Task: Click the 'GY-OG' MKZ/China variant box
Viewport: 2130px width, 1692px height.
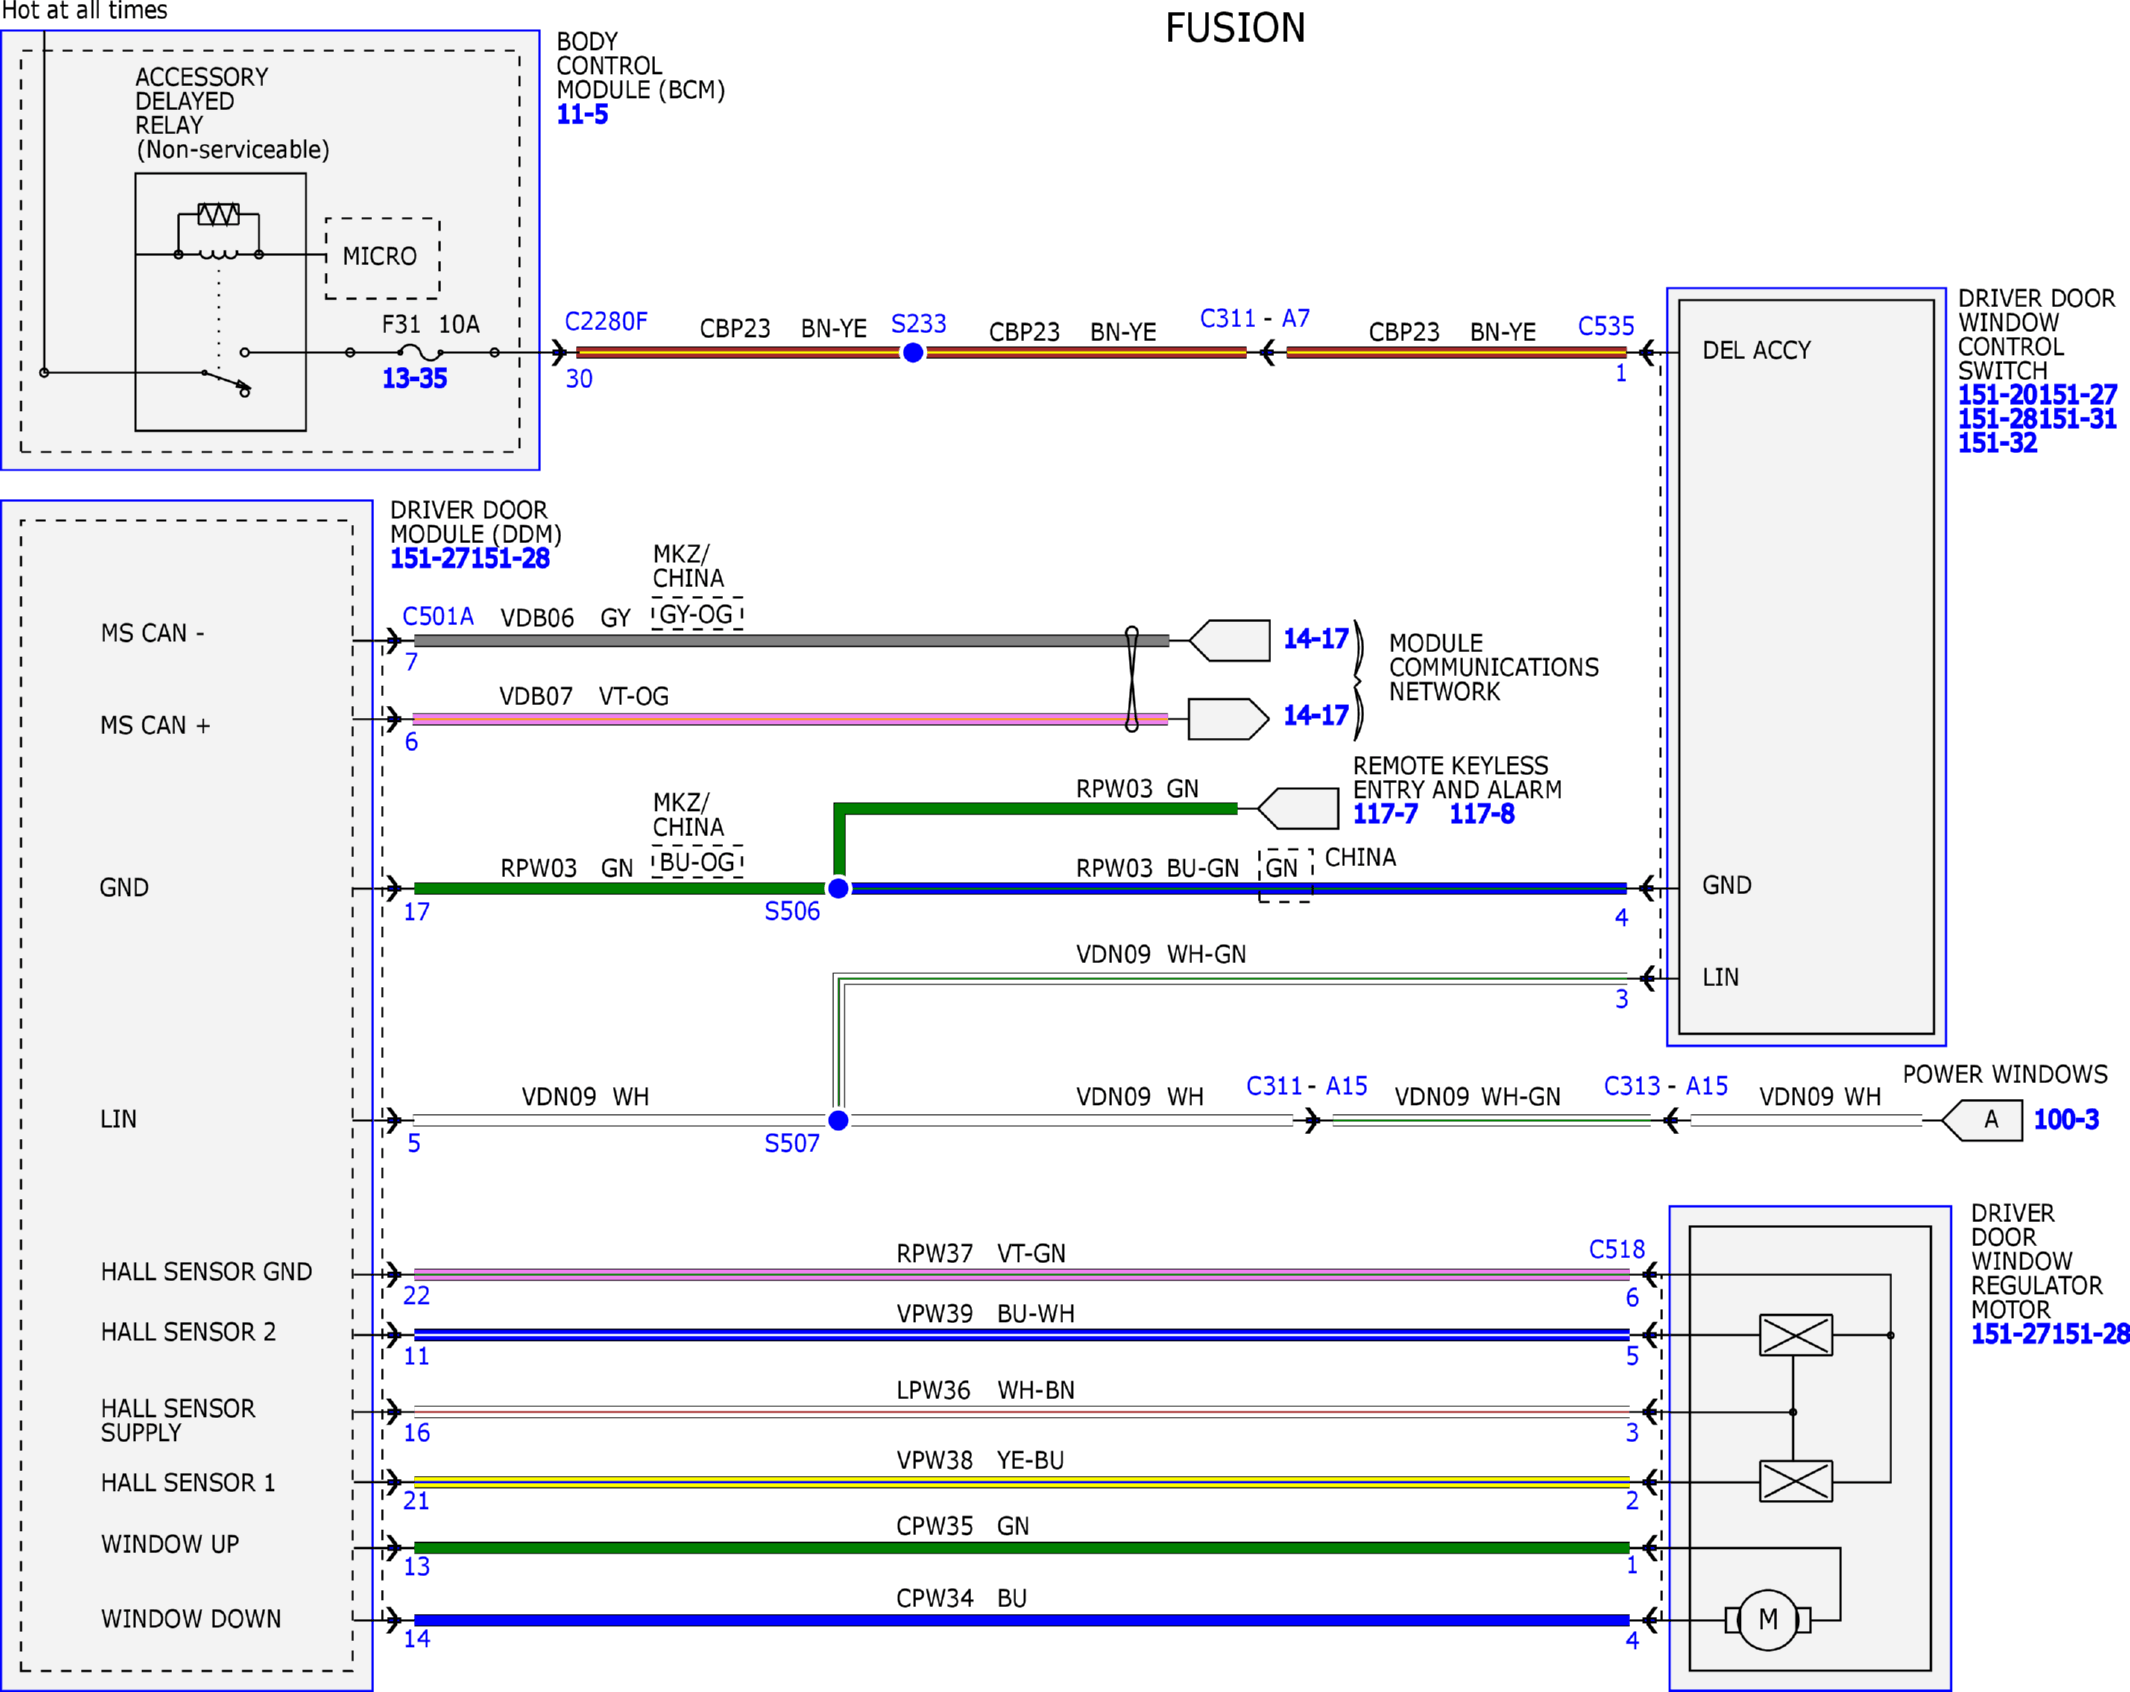Action: (697, 615)
